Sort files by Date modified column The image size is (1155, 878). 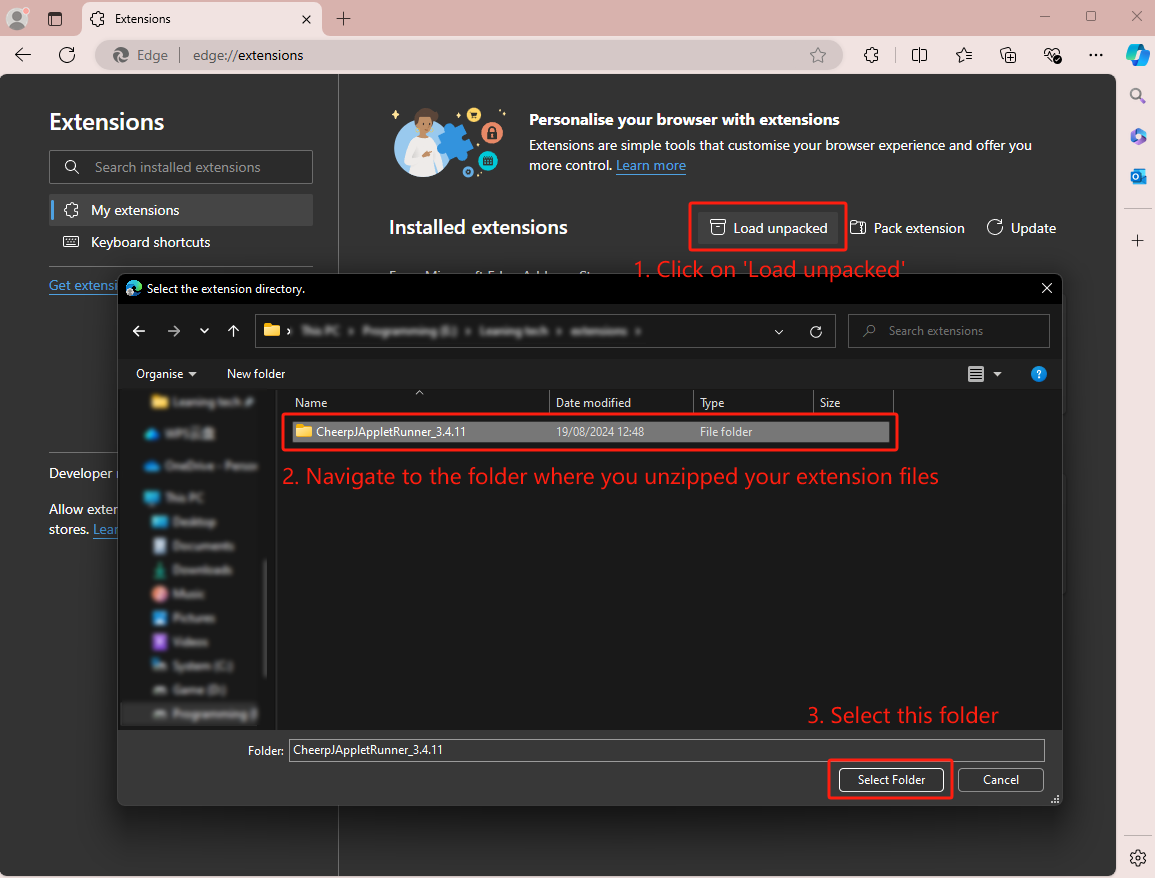(x=593, y=403)
